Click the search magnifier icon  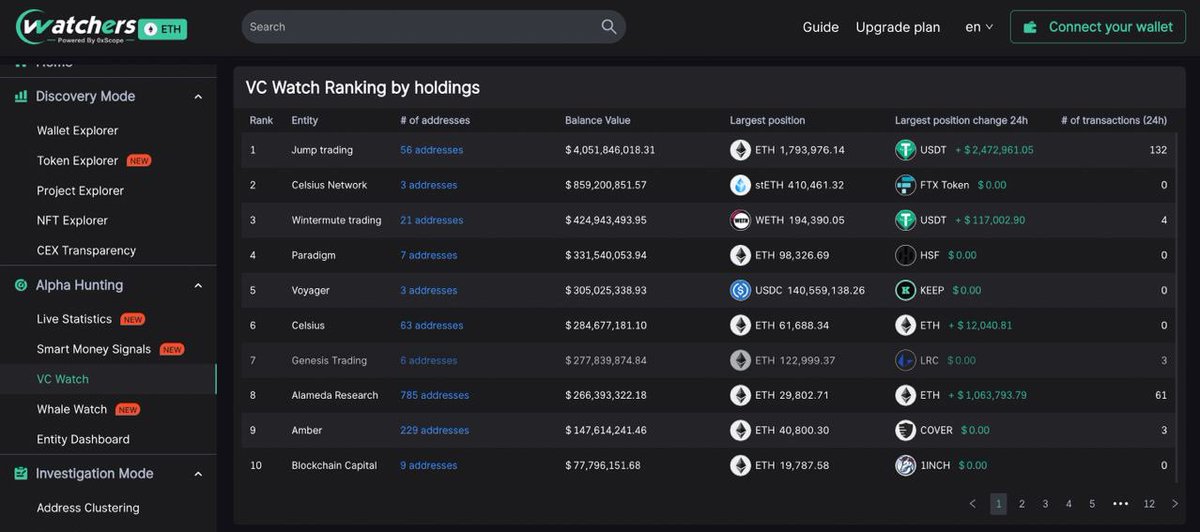coord(609,27)
